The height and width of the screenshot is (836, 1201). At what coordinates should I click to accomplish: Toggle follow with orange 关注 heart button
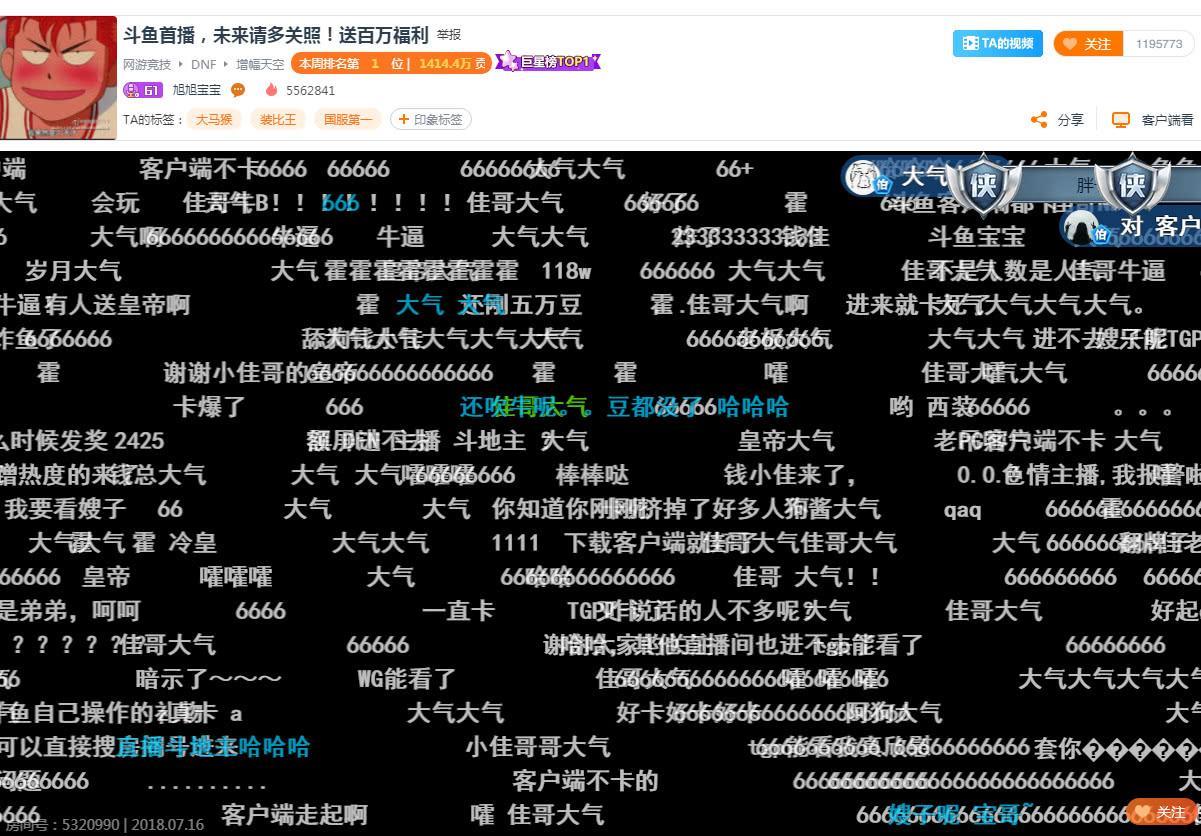[x=1088, y=44]
